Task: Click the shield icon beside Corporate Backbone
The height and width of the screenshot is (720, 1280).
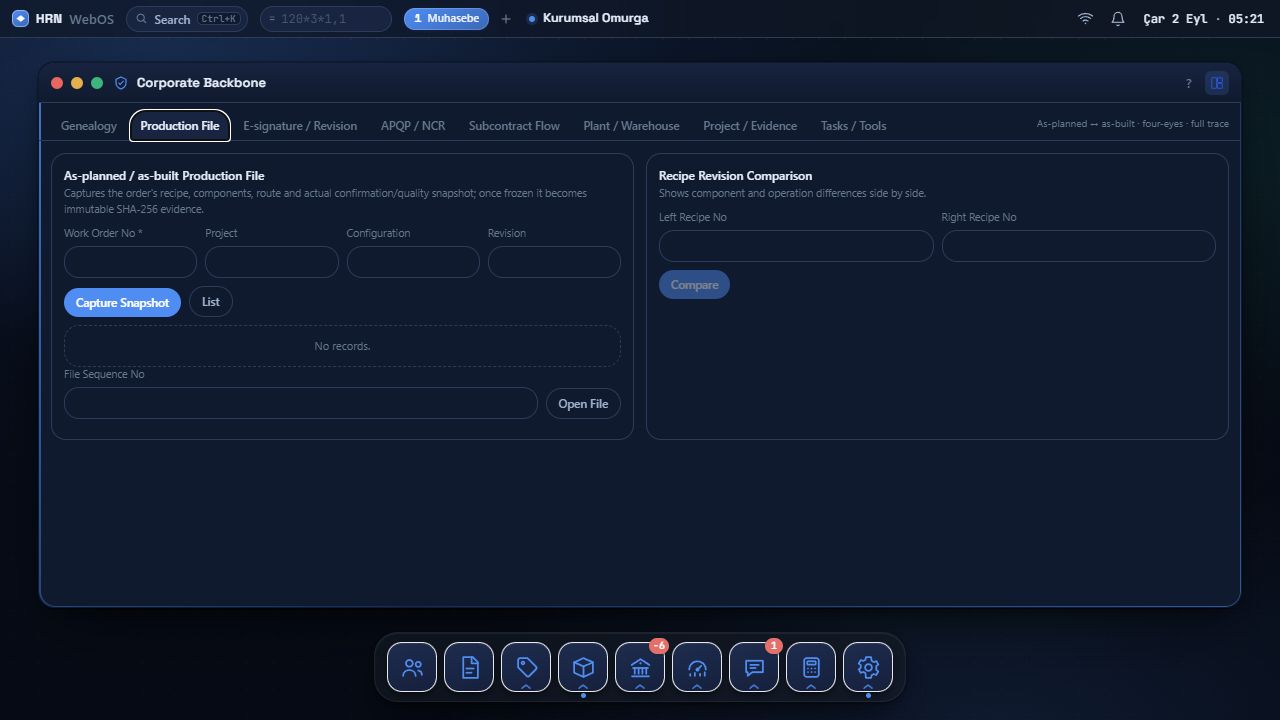Action: pyautogui.click(x=121, y=83)
